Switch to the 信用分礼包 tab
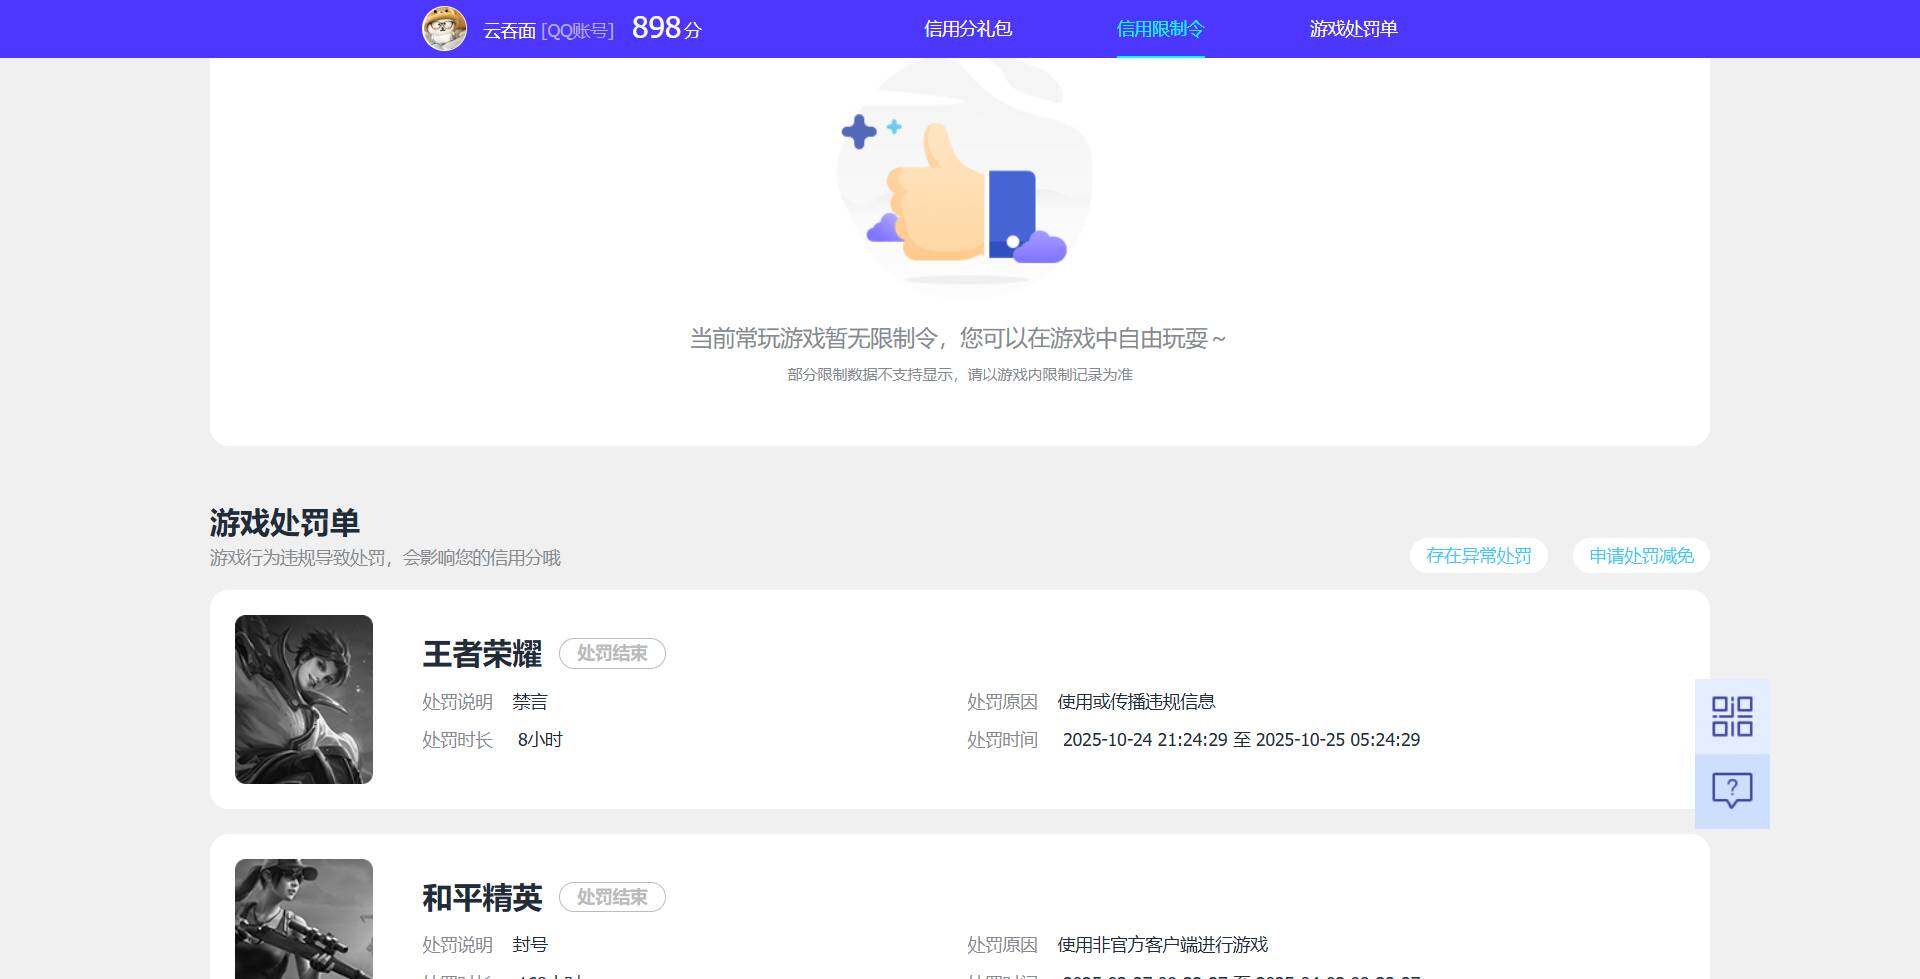The height and width of the screenshot is (979, 1920). (966, 29)
